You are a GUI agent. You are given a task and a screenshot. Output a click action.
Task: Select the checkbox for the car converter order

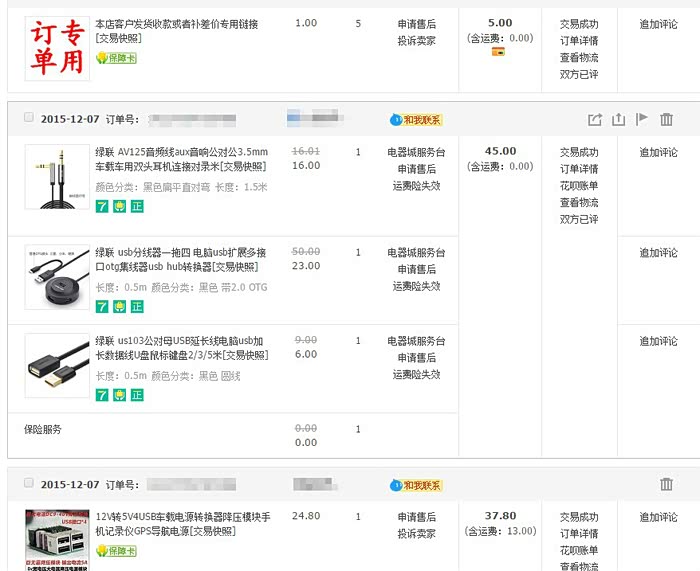pyautogui.click(x=28, y=484)
